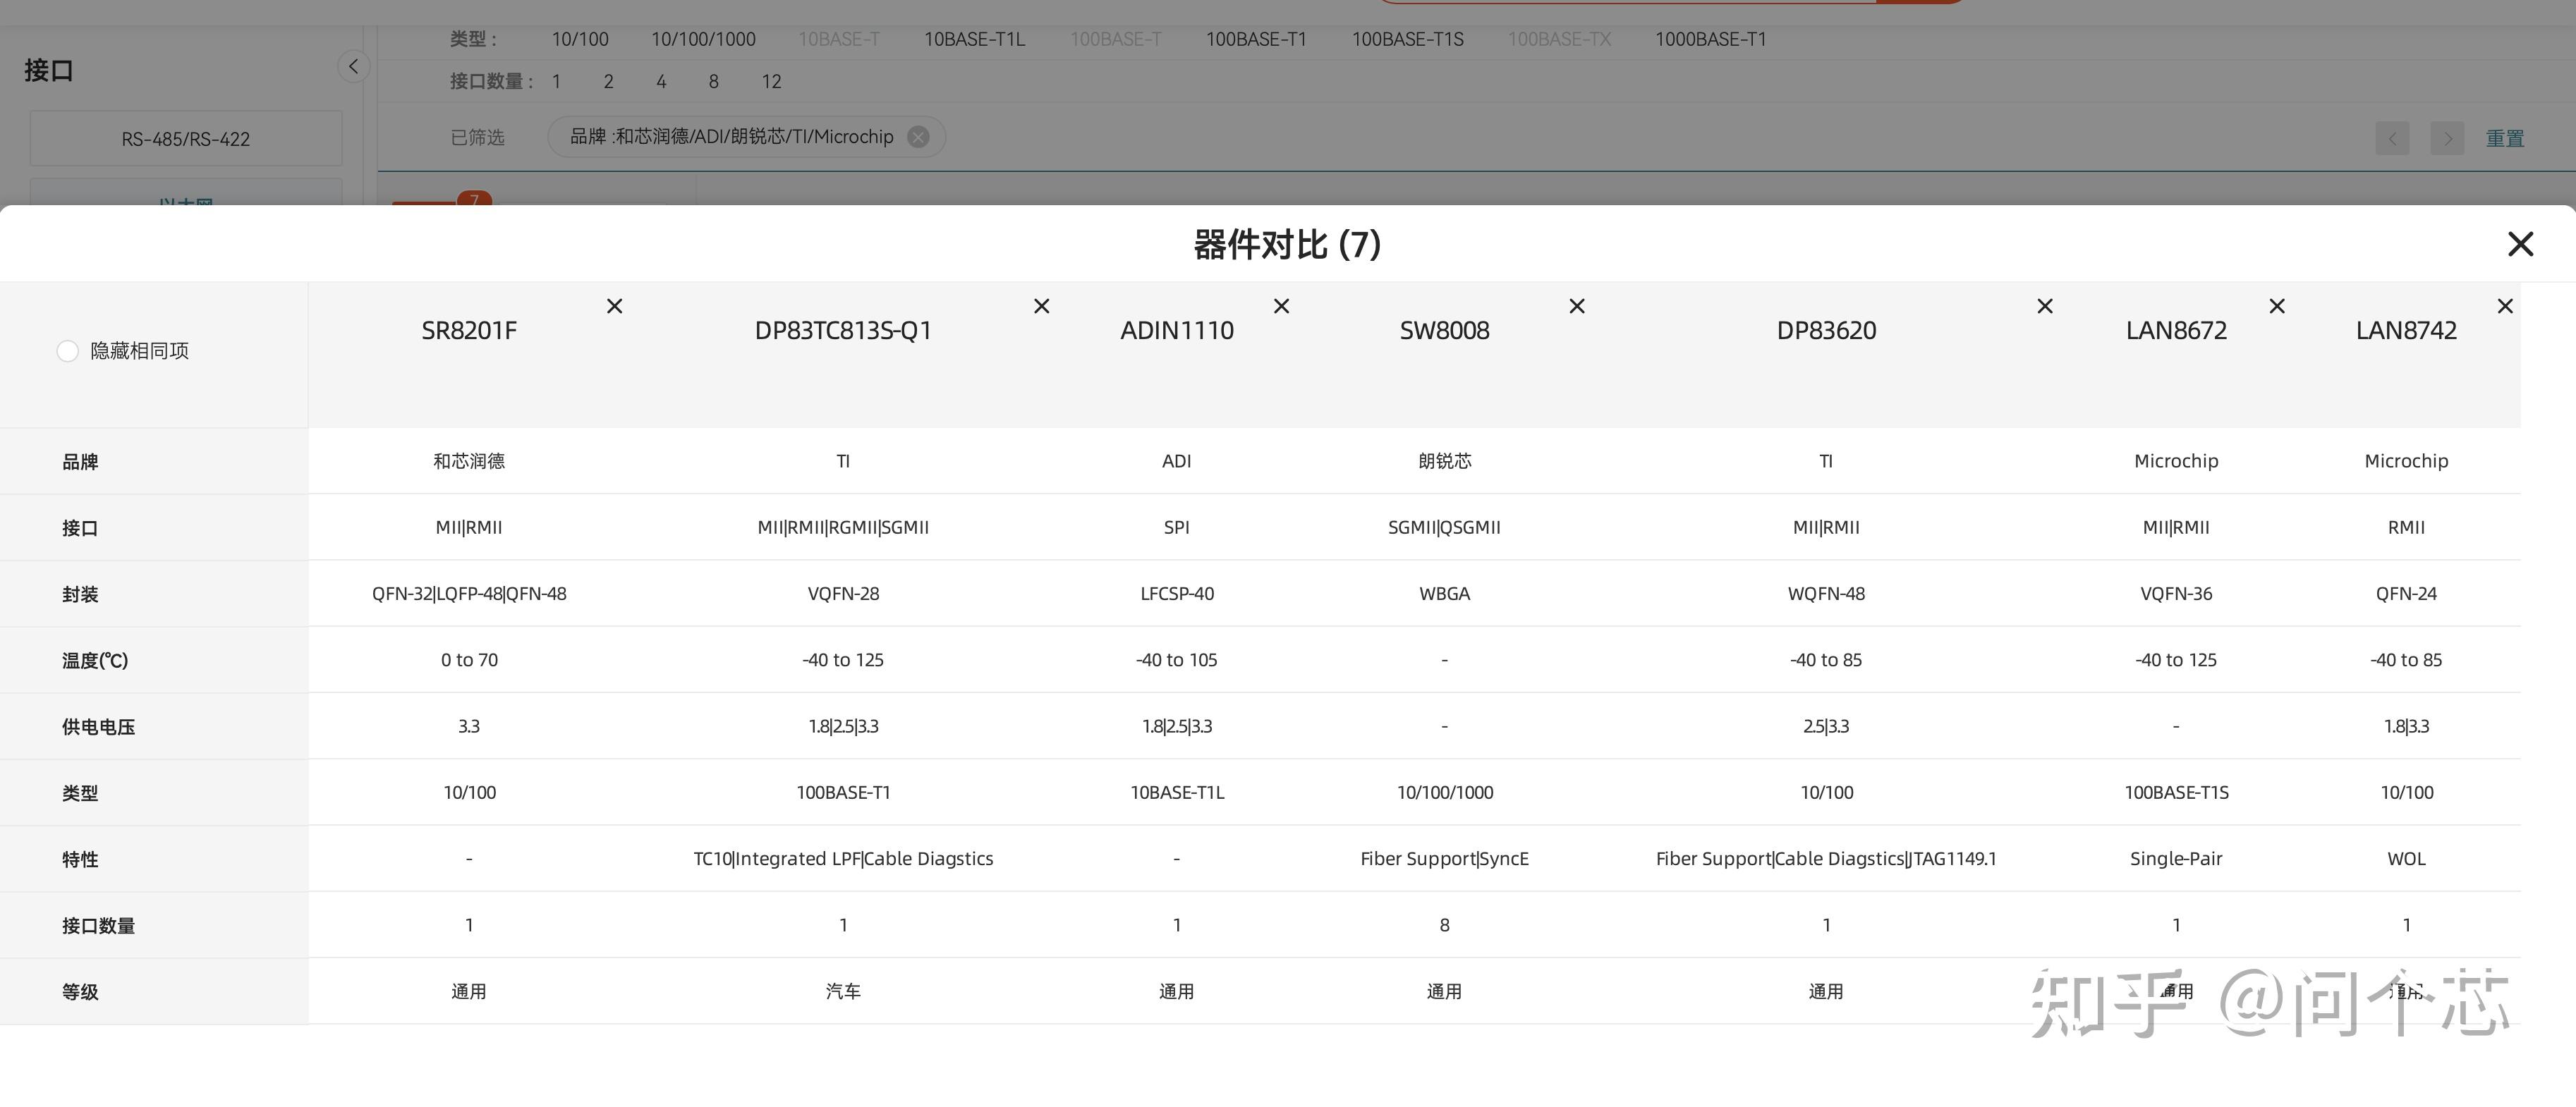The height and width of the screenshot is (1107, 2576).
Task: Click the 1.8|3.3 supply voltage cell
Action: point(2406,726)
